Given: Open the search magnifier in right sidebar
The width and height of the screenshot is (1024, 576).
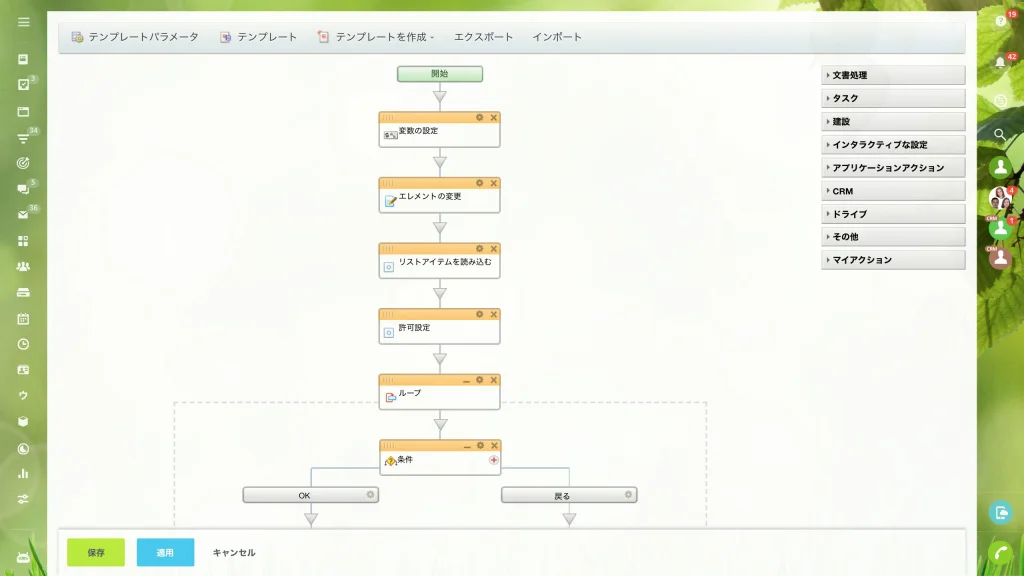Looking at the screenshot, I should pyautogui.click(x=1000, y=135).
